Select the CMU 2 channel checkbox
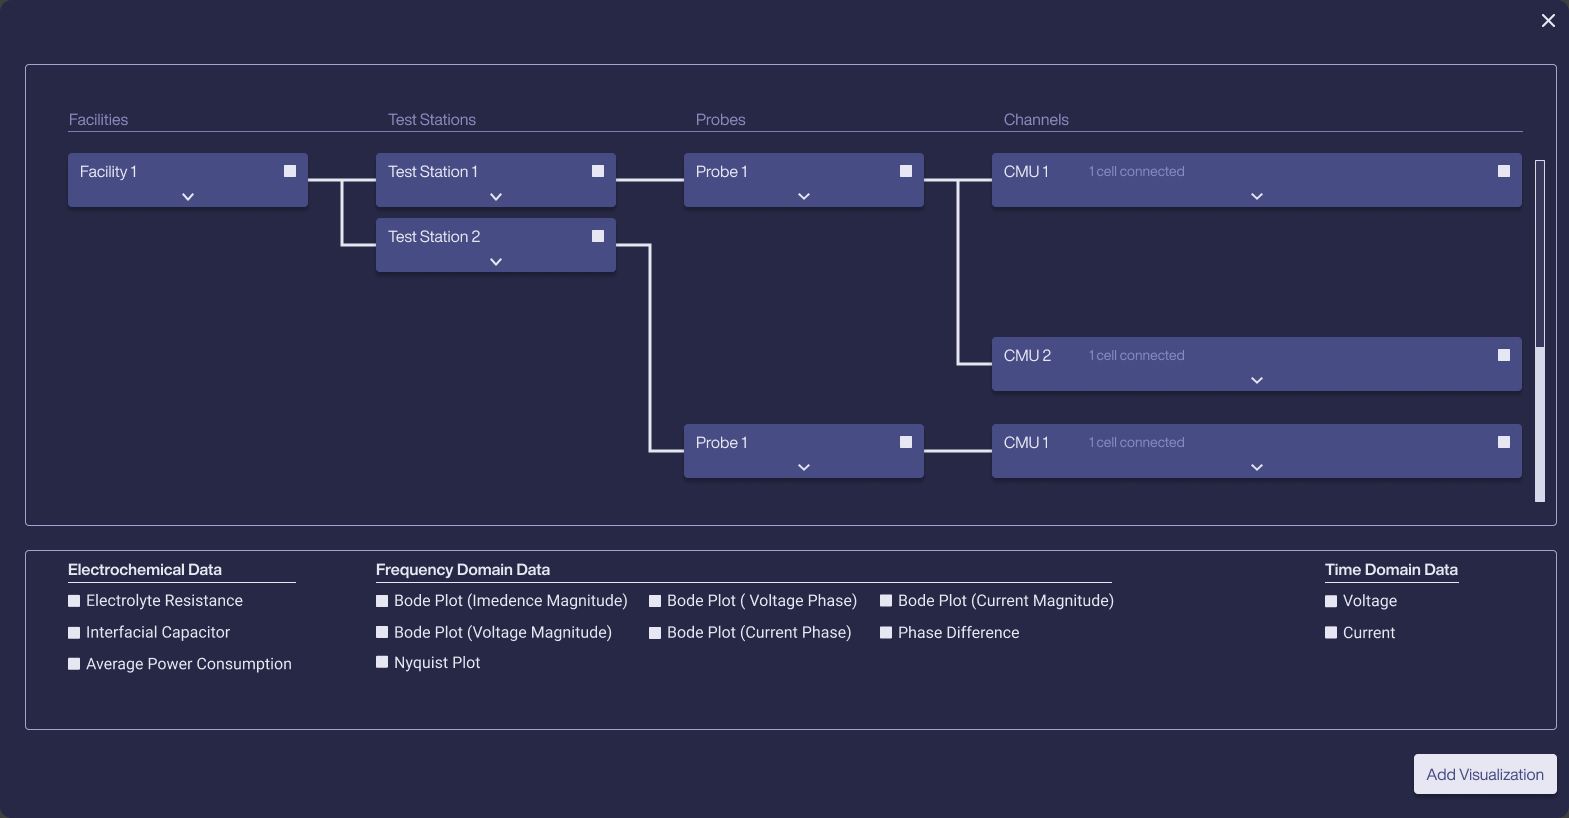This screenshot has width=1569, height=818. click(x=1504, y=355)
